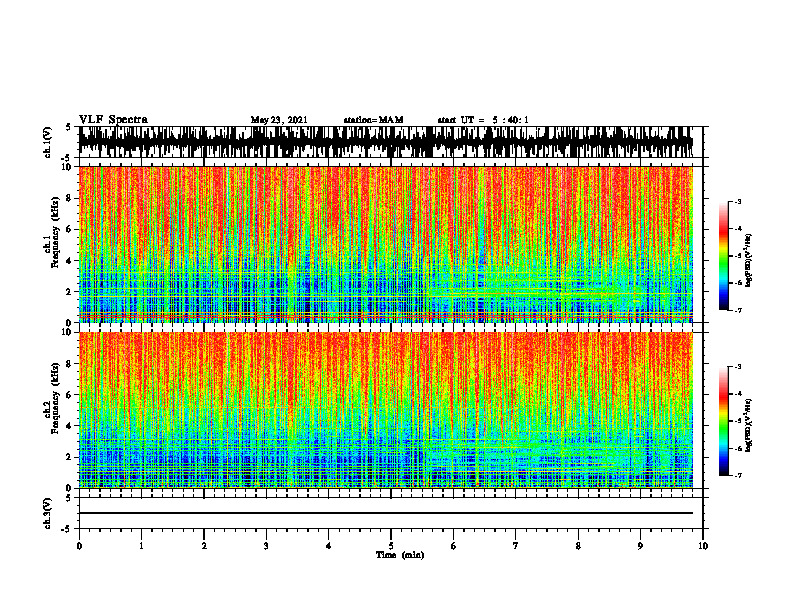Click the time axis tick label "7"
792x612 pixels.
[516, 546]
